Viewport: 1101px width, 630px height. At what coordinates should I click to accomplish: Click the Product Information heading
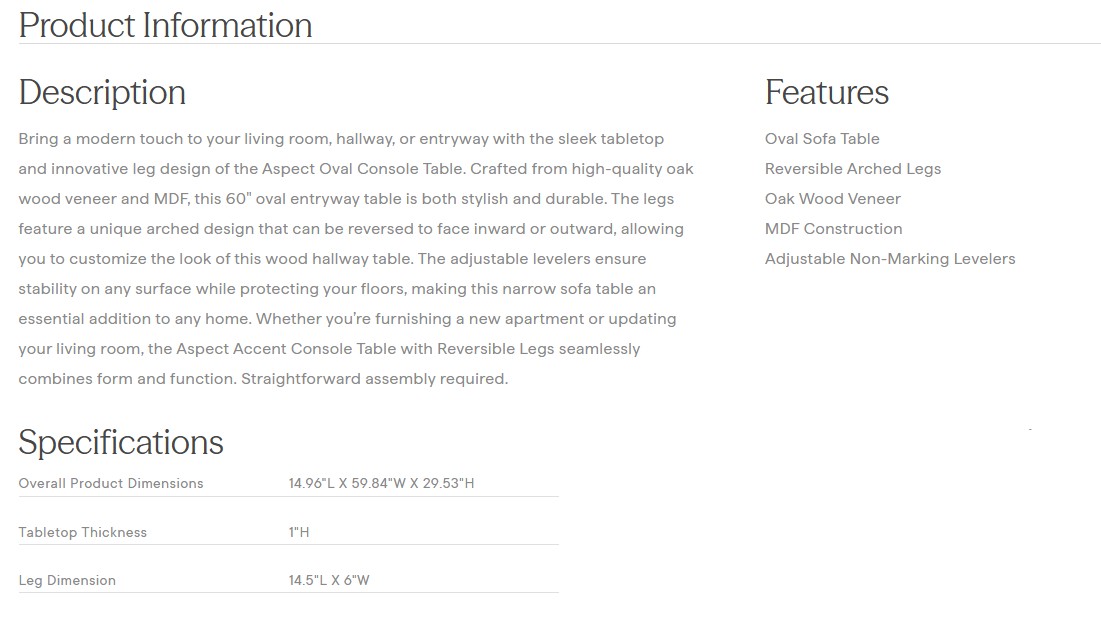165,25
